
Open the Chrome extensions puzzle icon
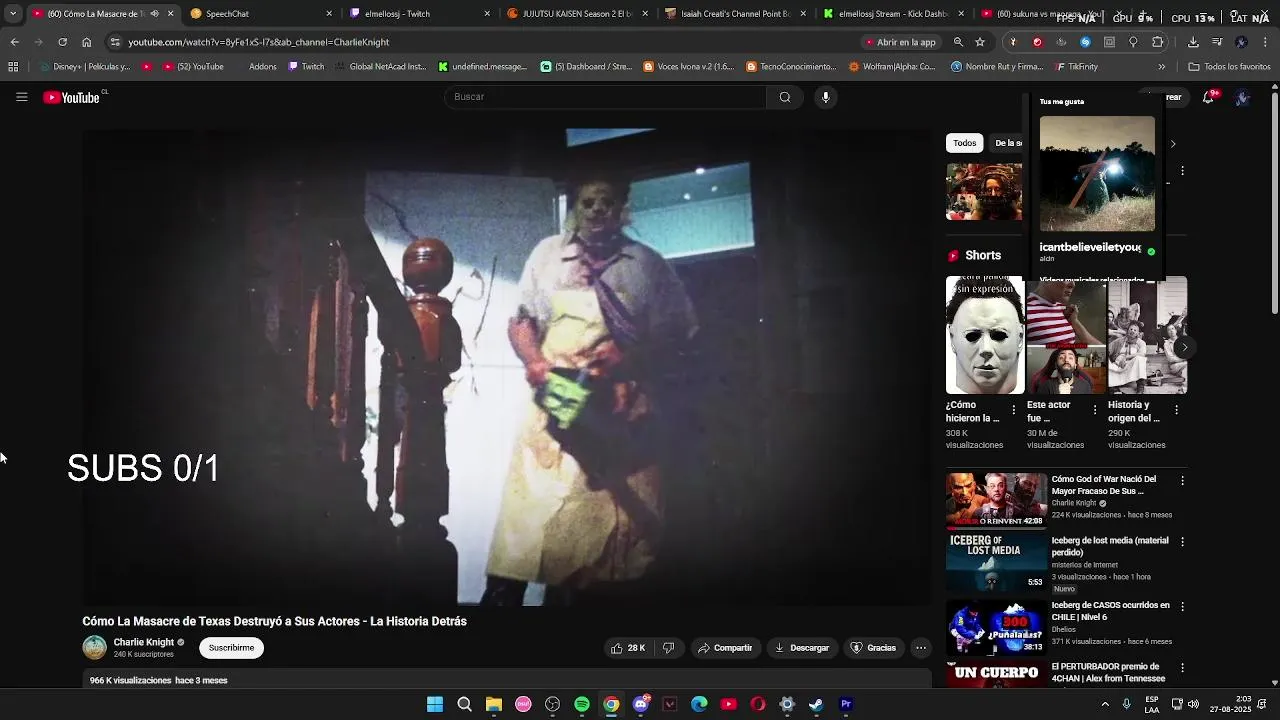coord(1157,42)
